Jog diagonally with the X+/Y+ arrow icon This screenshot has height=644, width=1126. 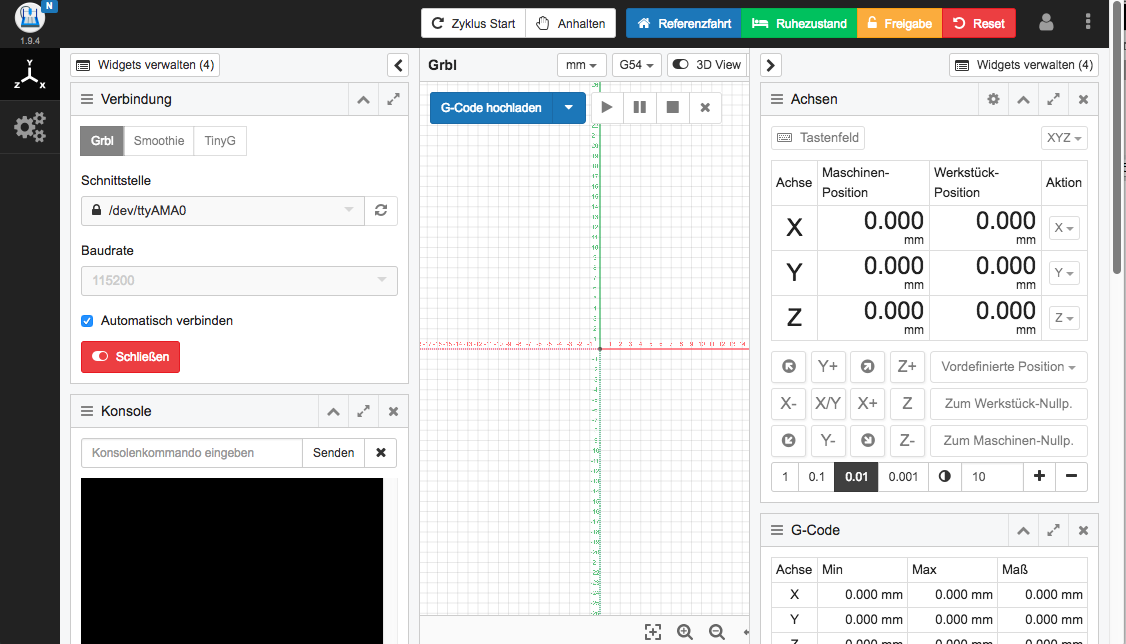867,366
